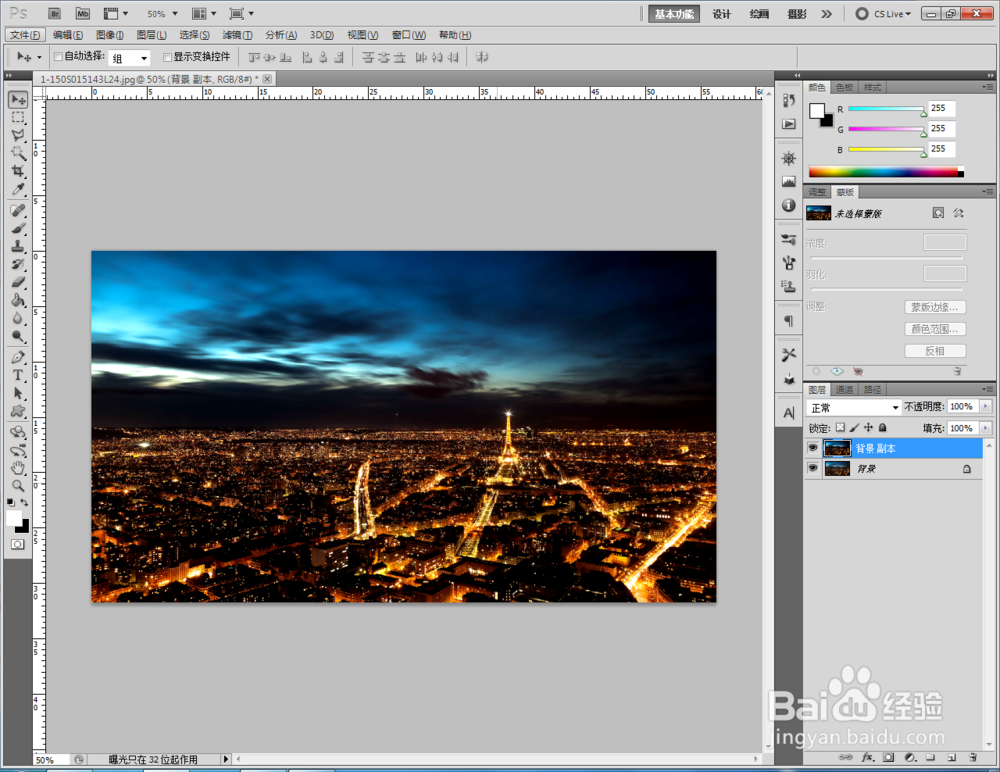Create a new layer from Layers panel
The height and width of the screenshot is (772, 1000).
tap(951, 757)
